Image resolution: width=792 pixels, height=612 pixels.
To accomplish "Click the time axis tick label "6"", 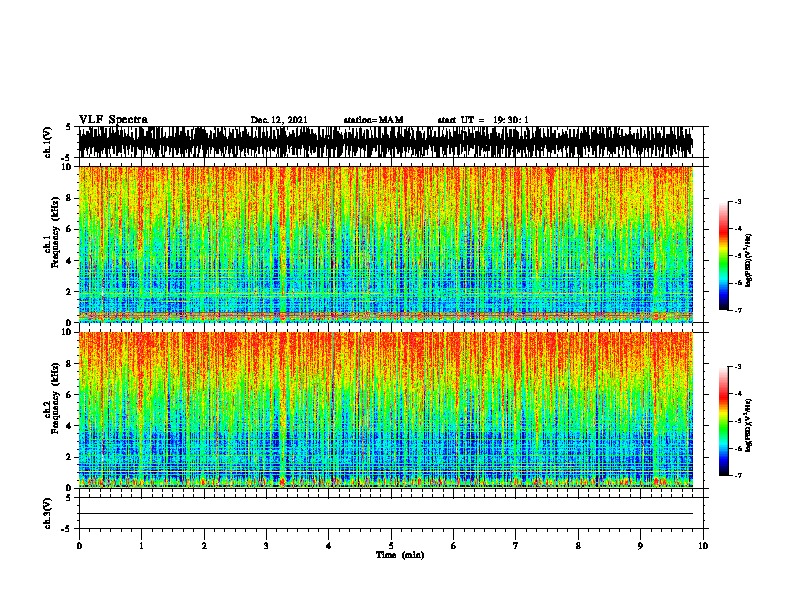I will tap(454, 546).
